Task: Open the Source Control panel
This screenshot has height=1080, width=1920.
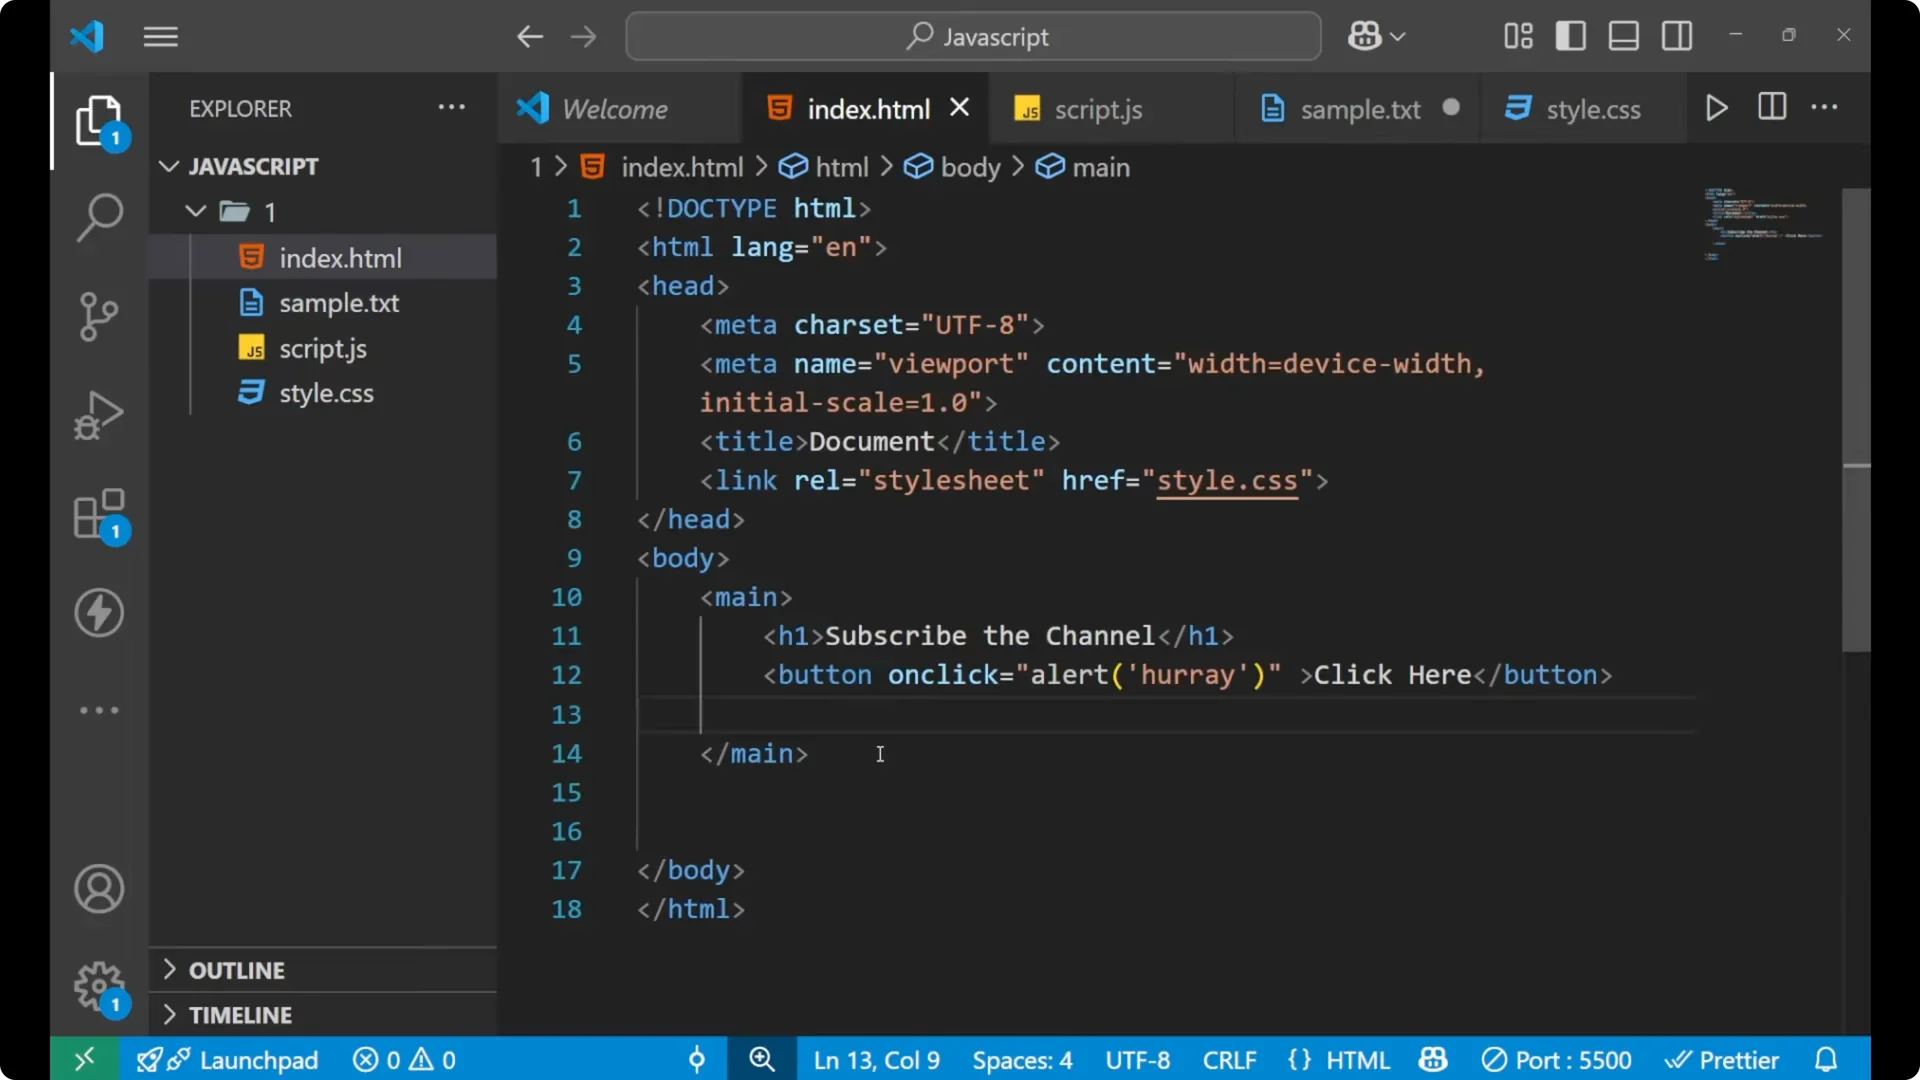Action: click(x=98, y=316)
